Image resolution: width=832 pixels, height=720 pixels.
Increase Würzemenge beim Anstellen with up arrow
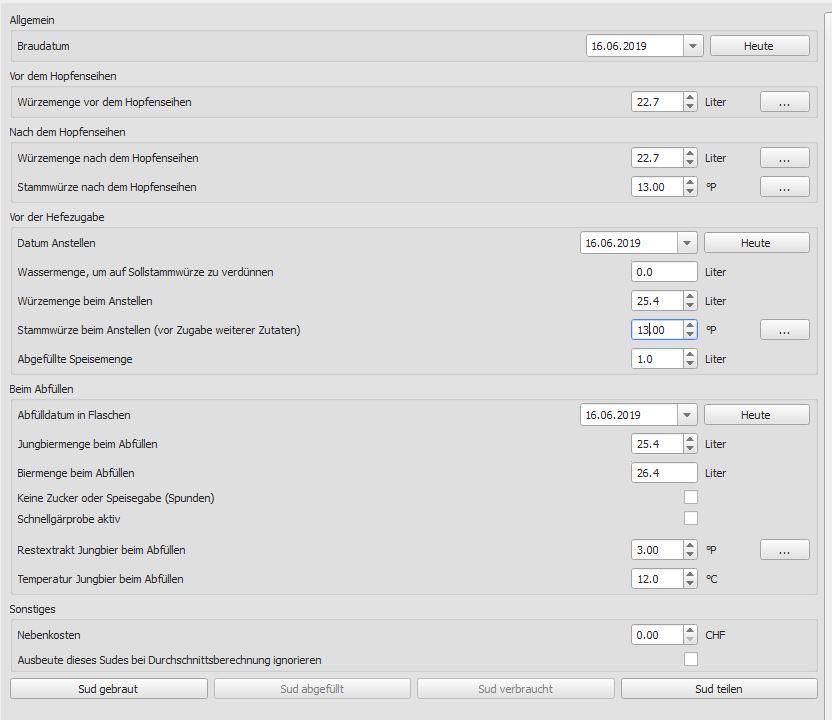(690, 296)
